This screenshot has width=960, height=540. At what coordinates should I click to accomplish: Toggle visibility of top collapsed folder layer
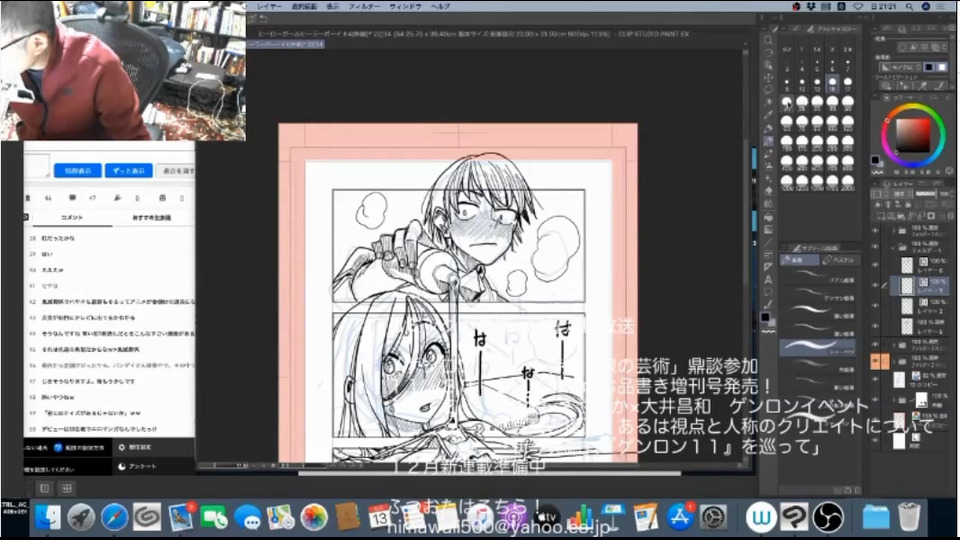[876, 231]
